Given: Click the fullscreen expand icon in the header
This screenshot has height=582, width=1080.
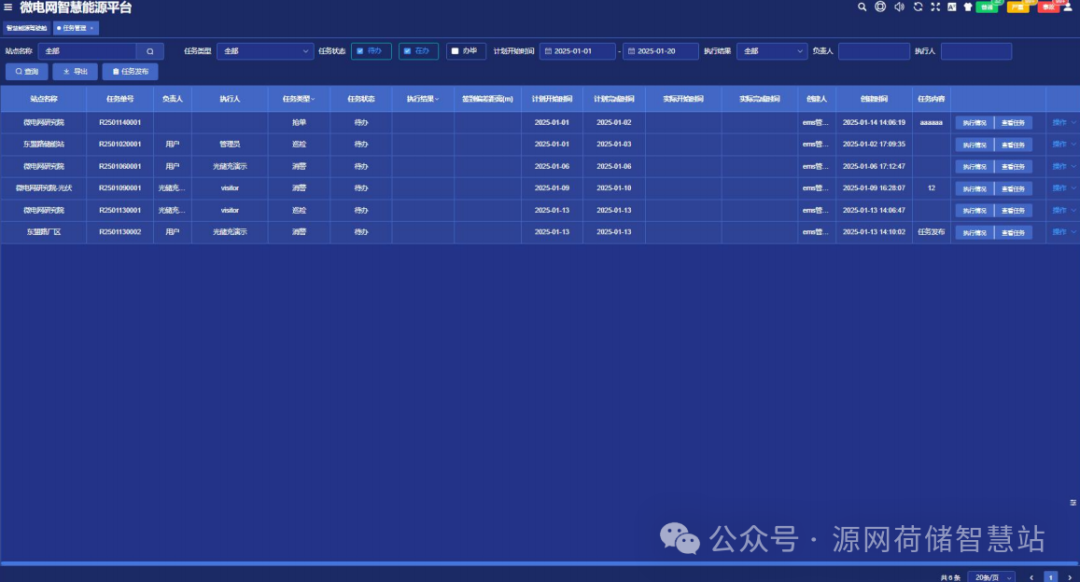Looking at the screenshot, I should coord(935,7).
